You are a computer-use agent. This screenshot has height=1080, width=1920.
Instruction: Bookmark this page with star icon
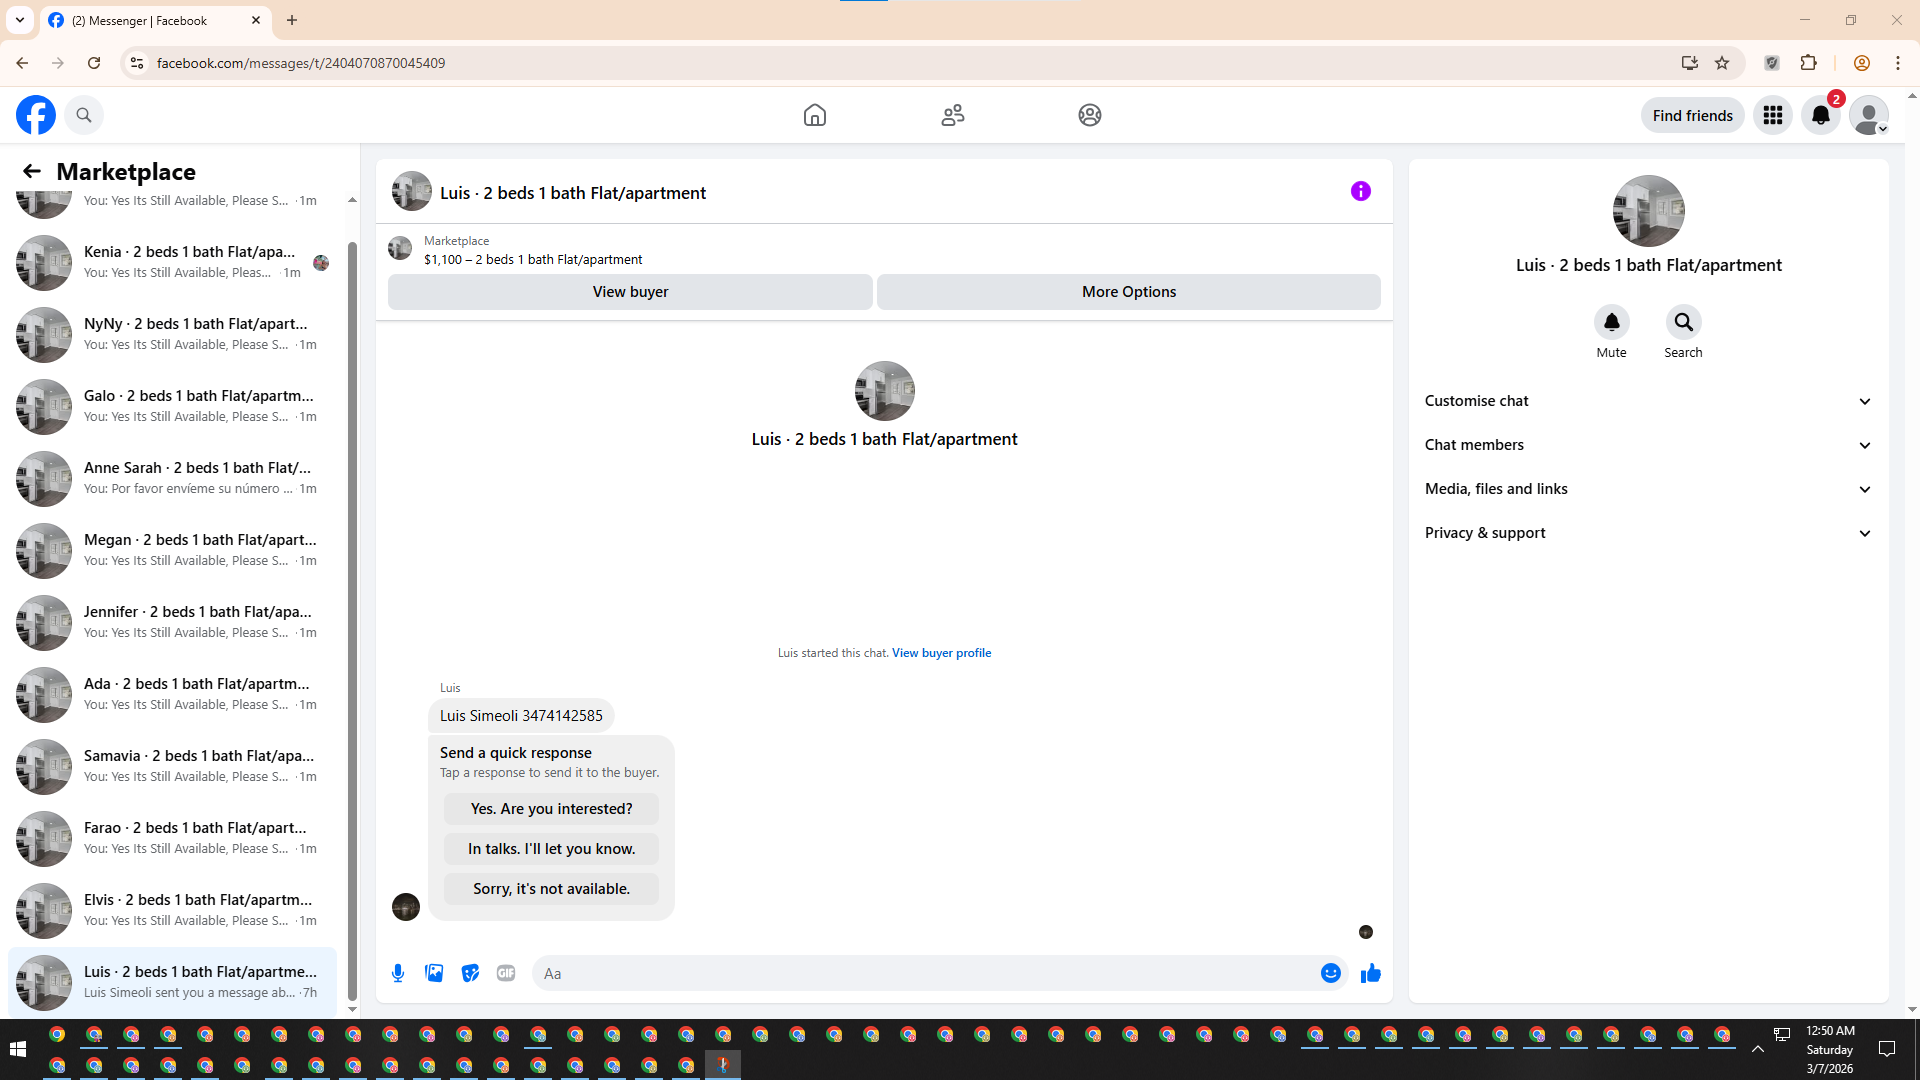tap(1722, 63)
